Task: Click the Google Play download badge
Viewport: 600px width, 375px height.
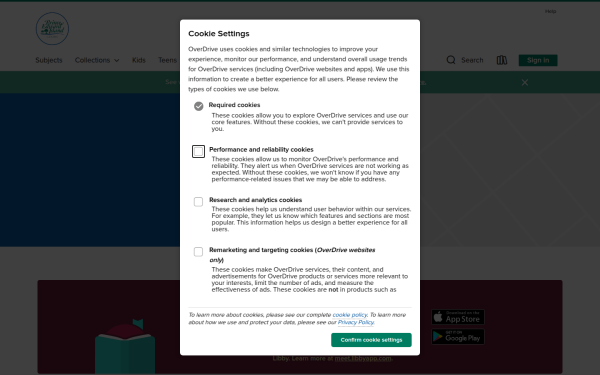Action: (x=458, y=337)
